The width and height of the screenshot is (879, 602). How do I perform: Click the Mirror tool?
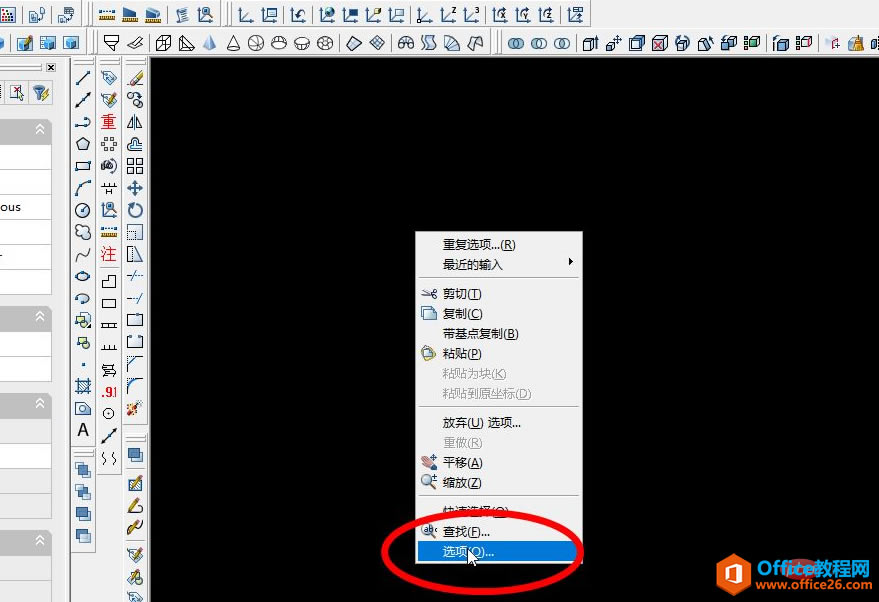tap(135, 122)
